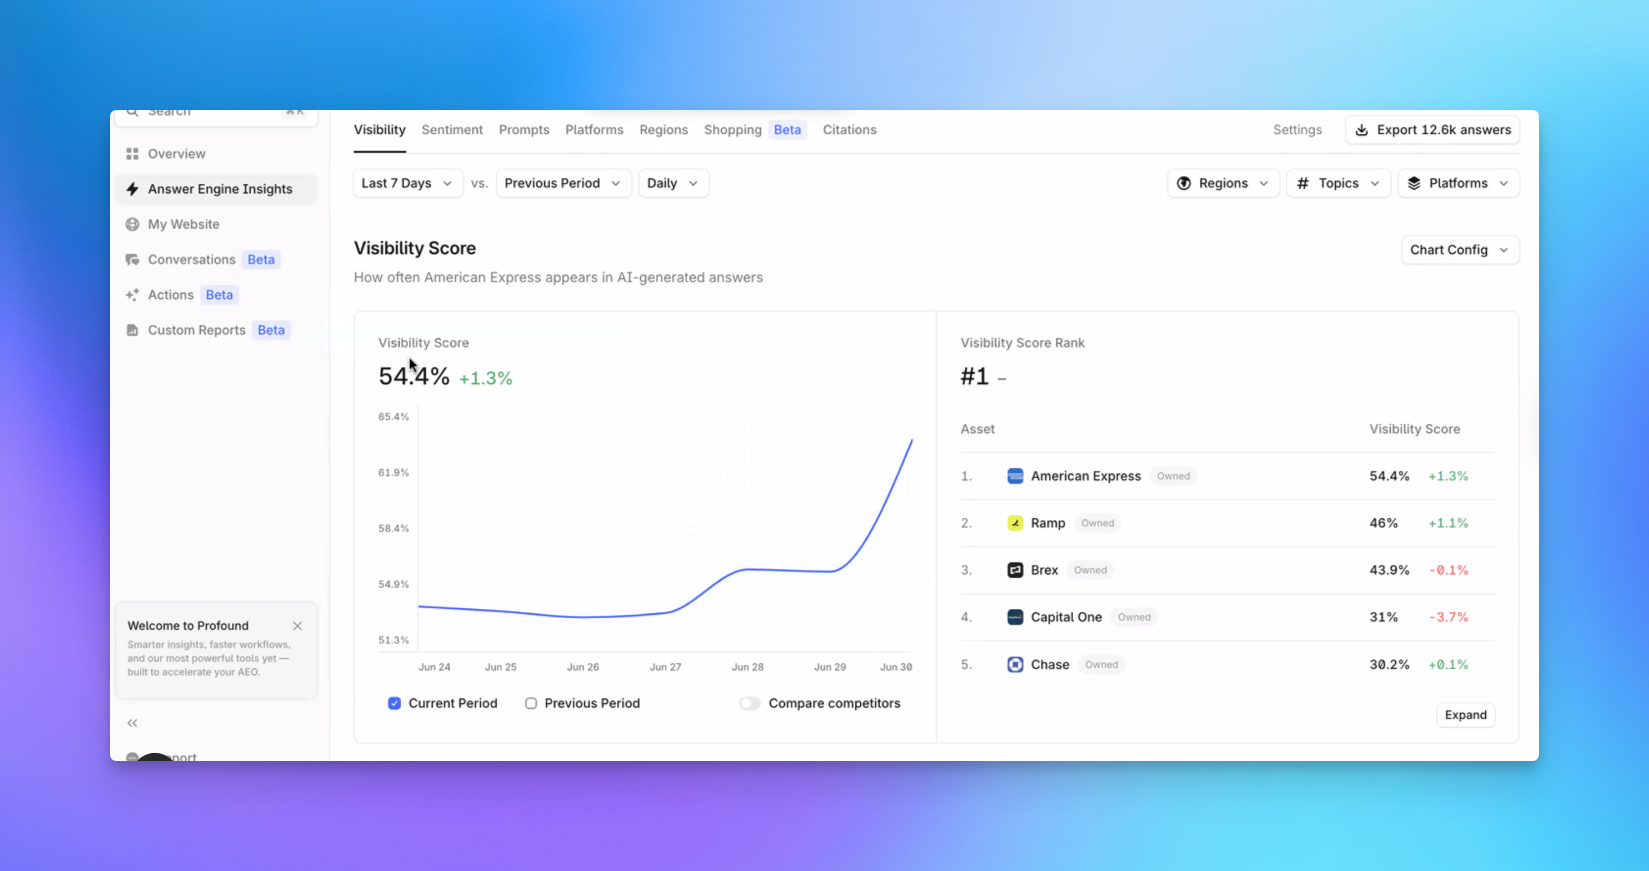Image resolution: width=1649 pixels, height=871 pixels.
Task: Switch to the Visibility tab
Action: pyautogui.click(x=380, y=130)
